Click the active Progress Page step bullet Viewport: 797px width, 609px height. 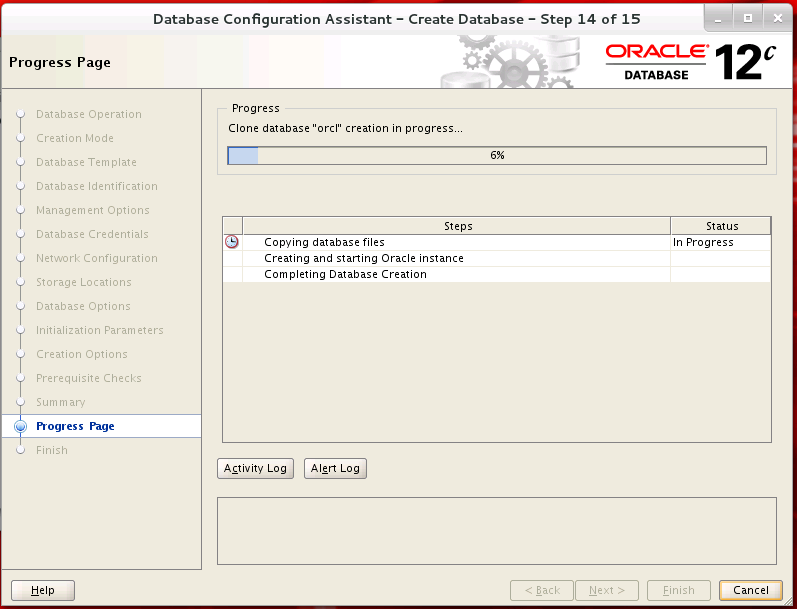coord(20,426)
